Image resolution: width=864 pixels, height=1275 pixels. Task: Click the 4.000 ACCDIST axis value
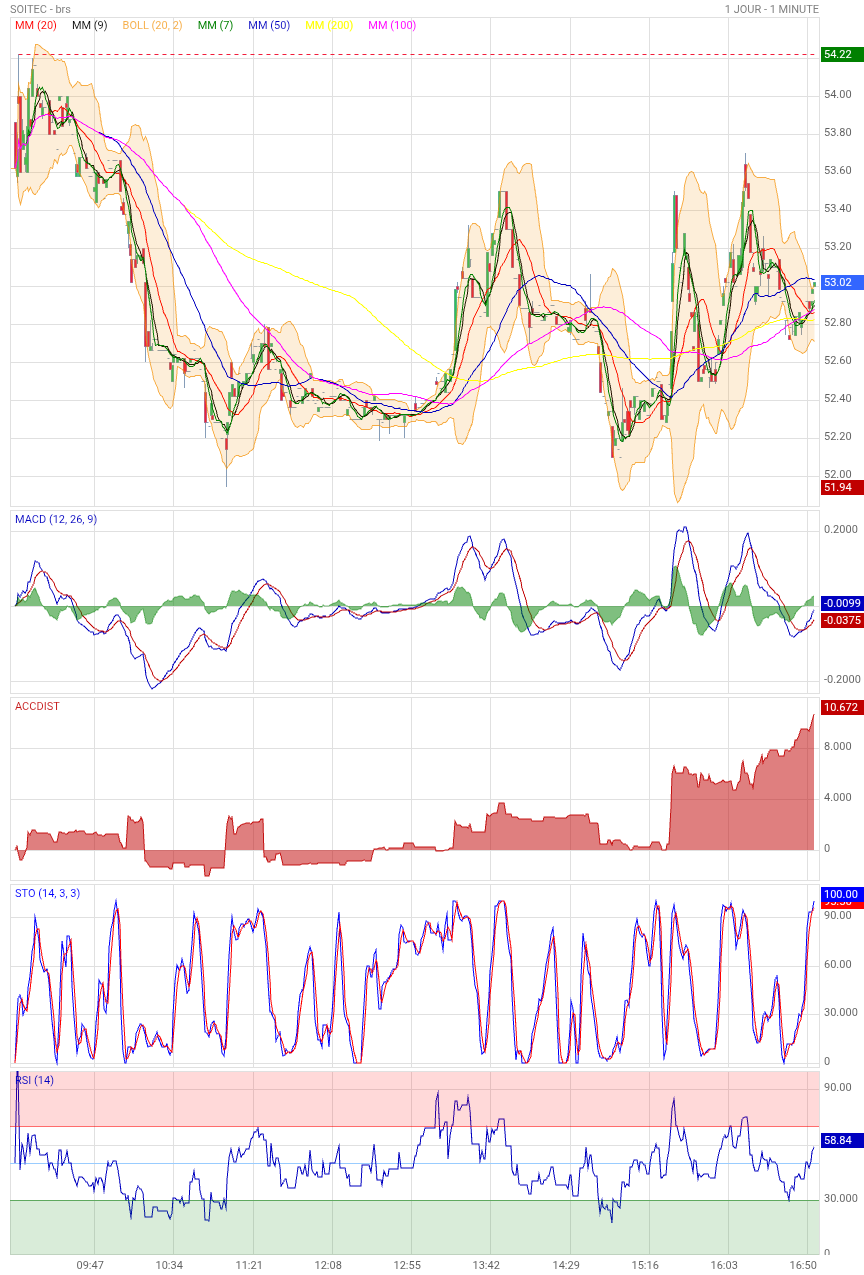click(838, 798)
